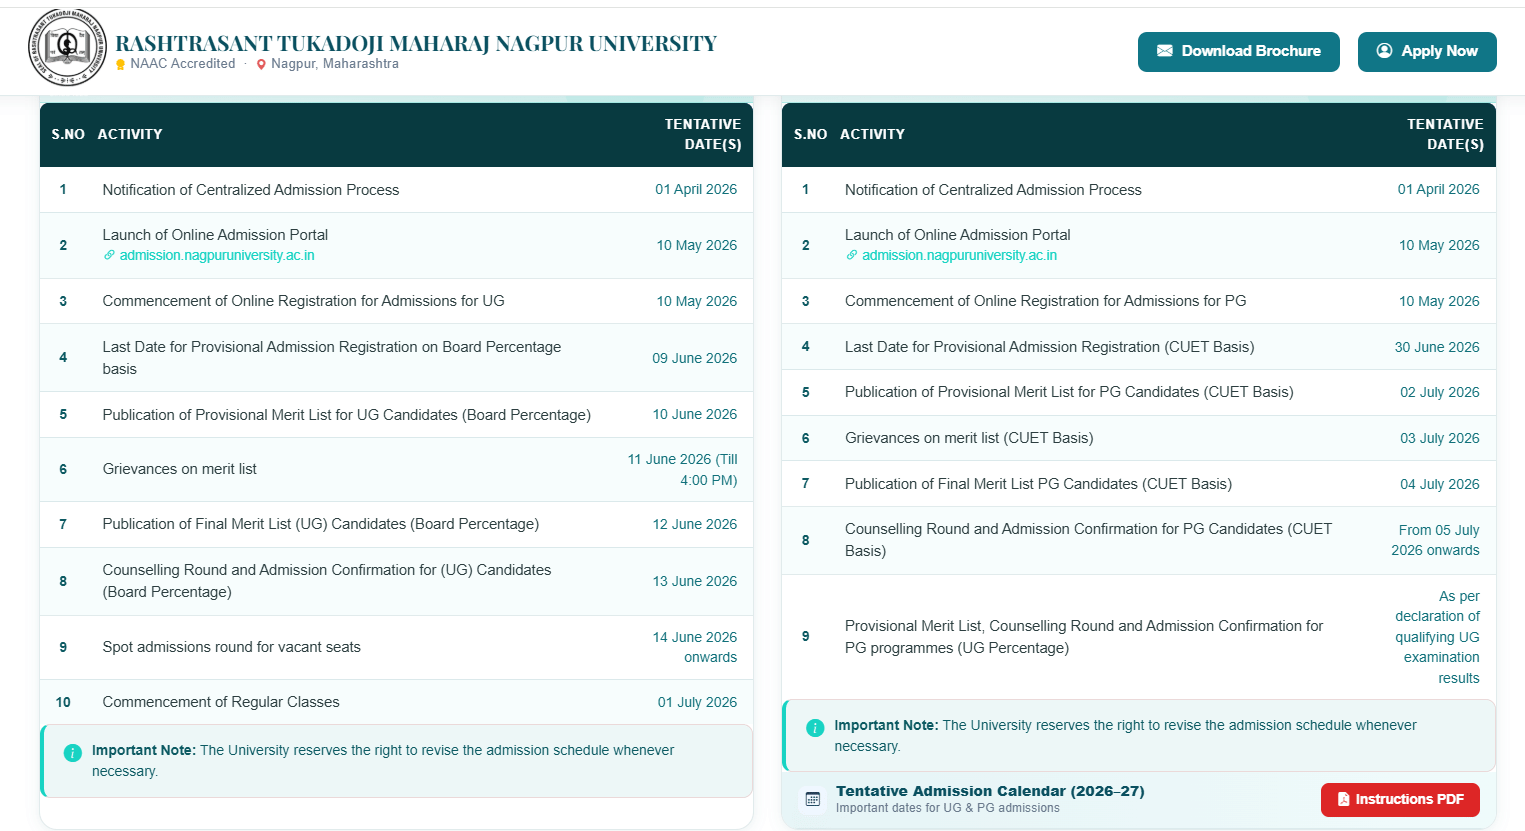The width and height of the screenshot is (1525, 831).
Task: Click 'Grievances on merit list (CUET Basis)'
Action: point(969,438)
